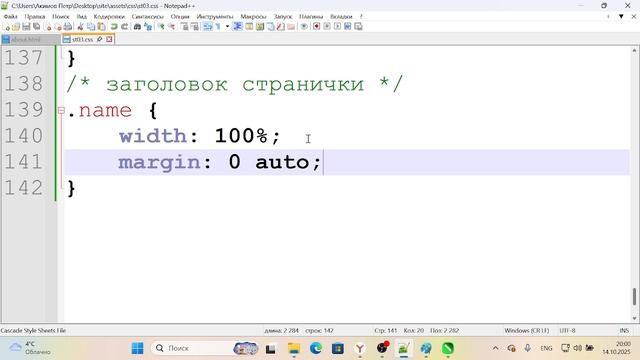This screenshot has width=640, height=360.
Task: Open the Function List panel icon
Action: pyautogui.click(x=280, y=27)
